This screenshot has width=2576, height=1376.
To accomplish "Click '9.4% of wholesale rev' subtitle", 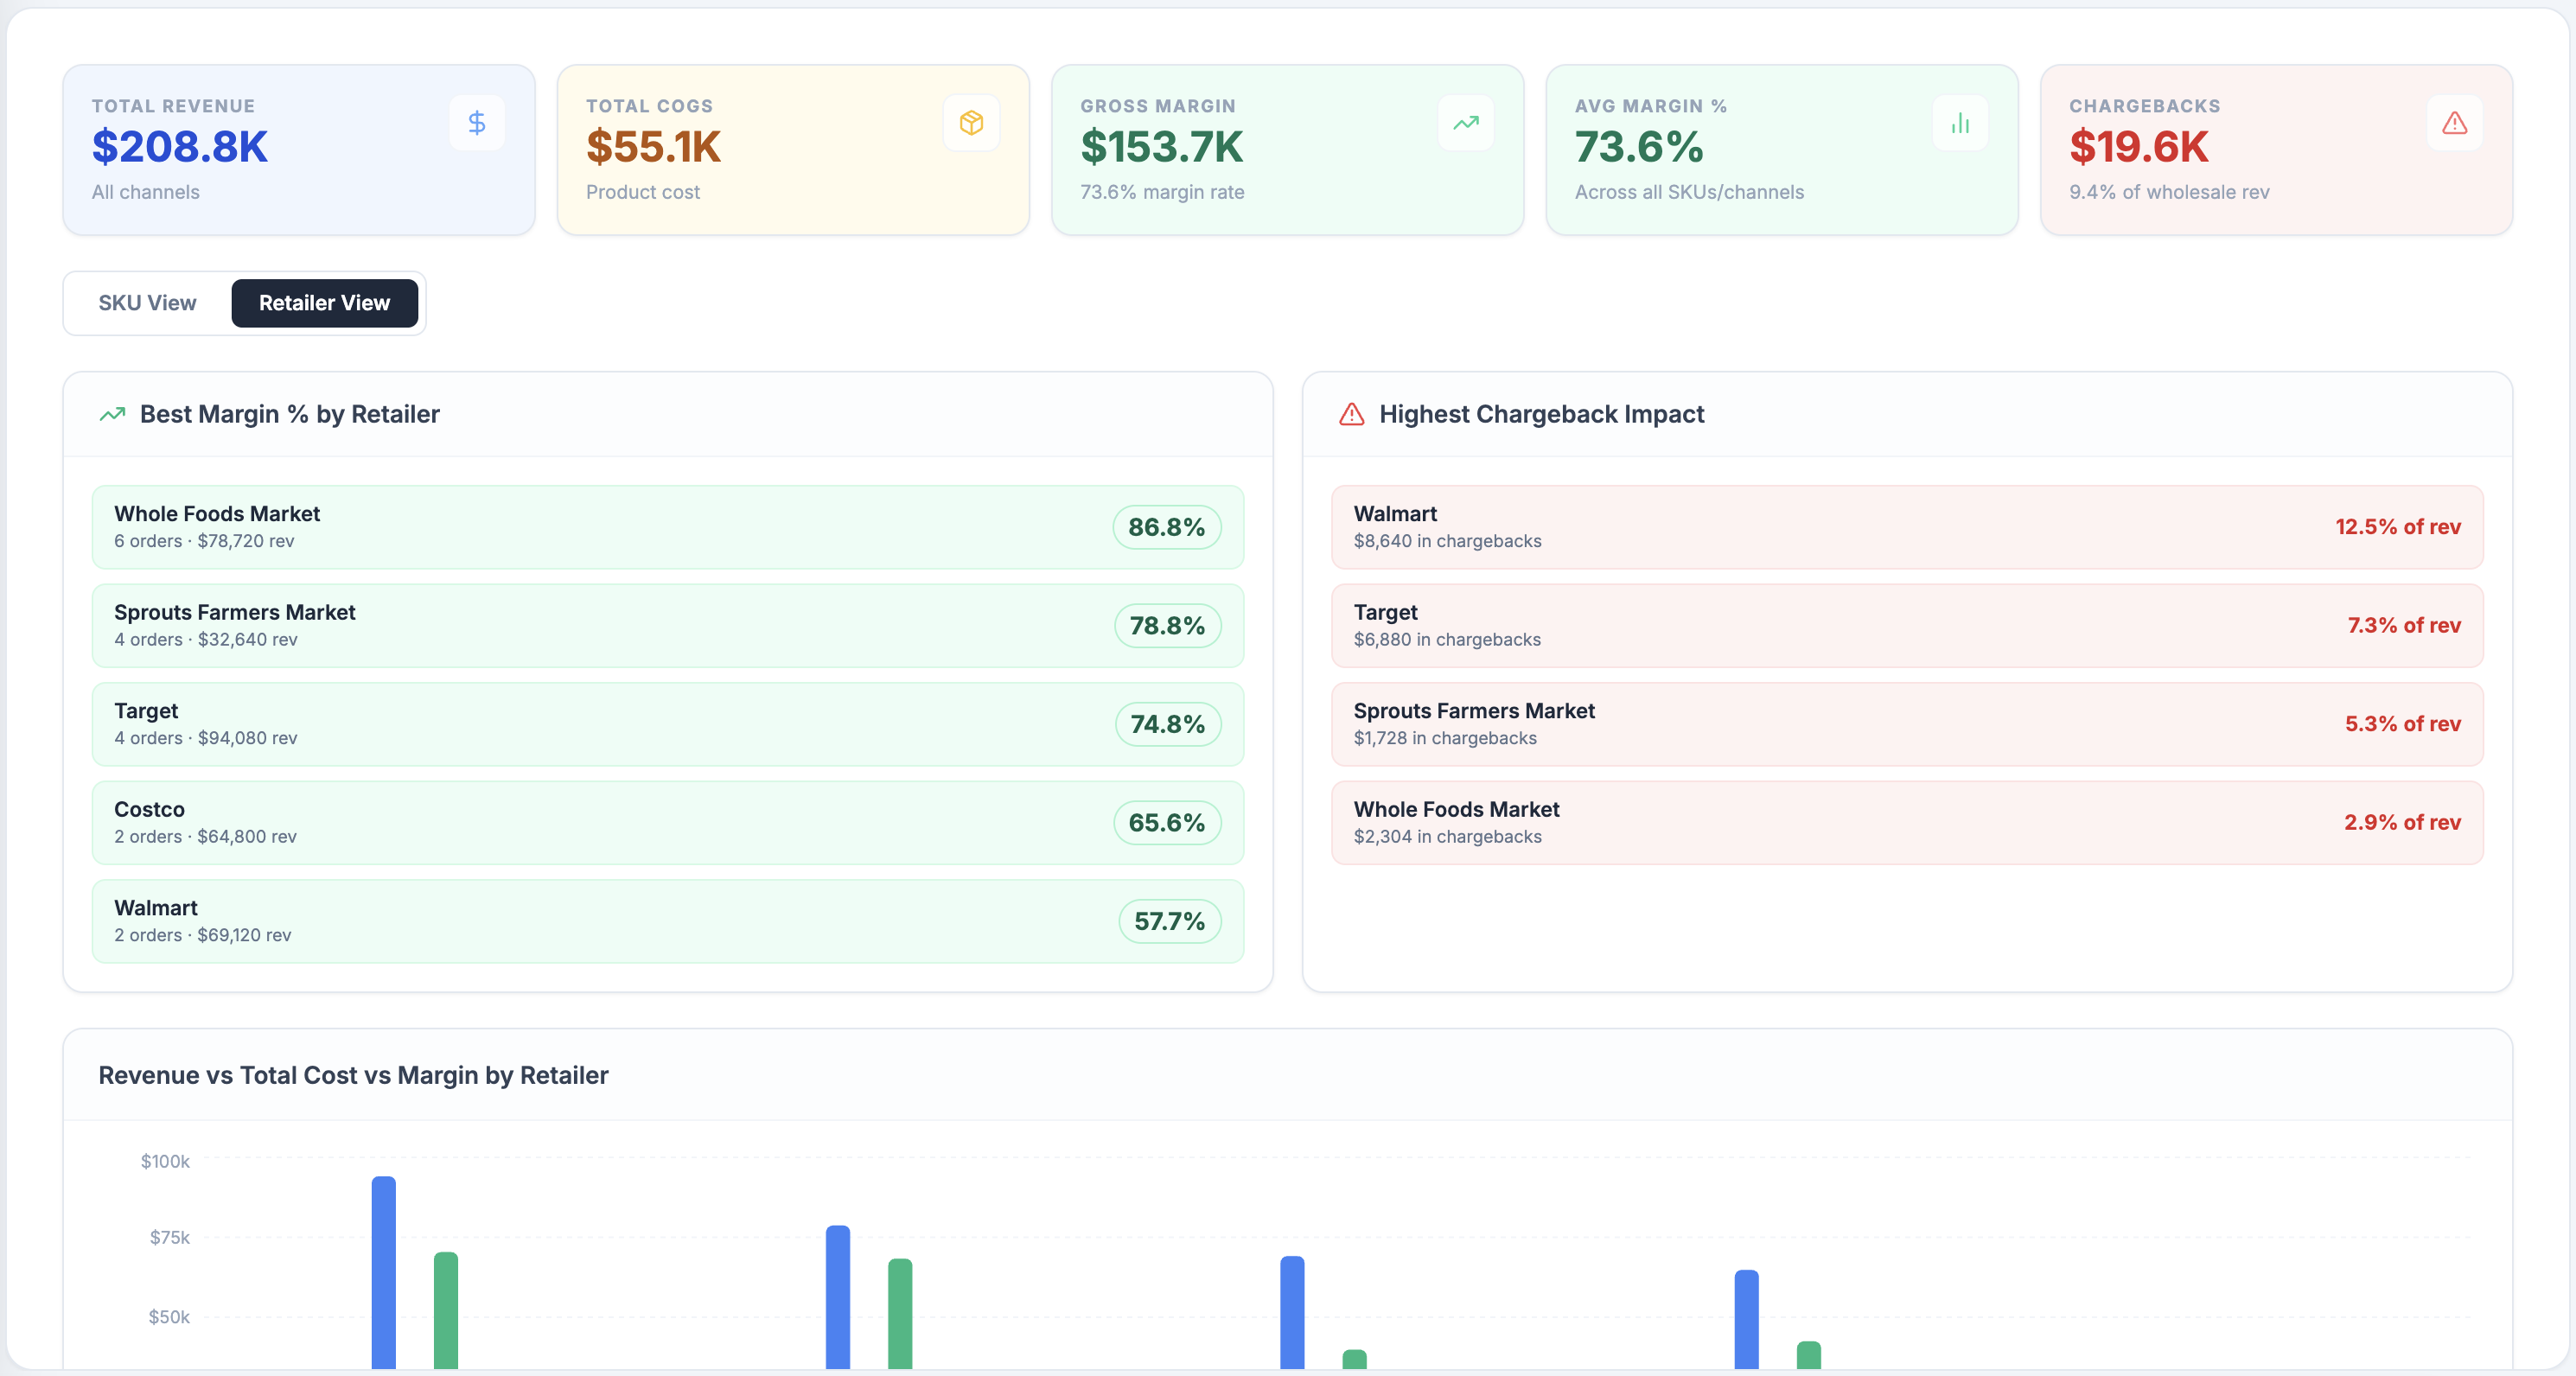I will (2169, 192).
